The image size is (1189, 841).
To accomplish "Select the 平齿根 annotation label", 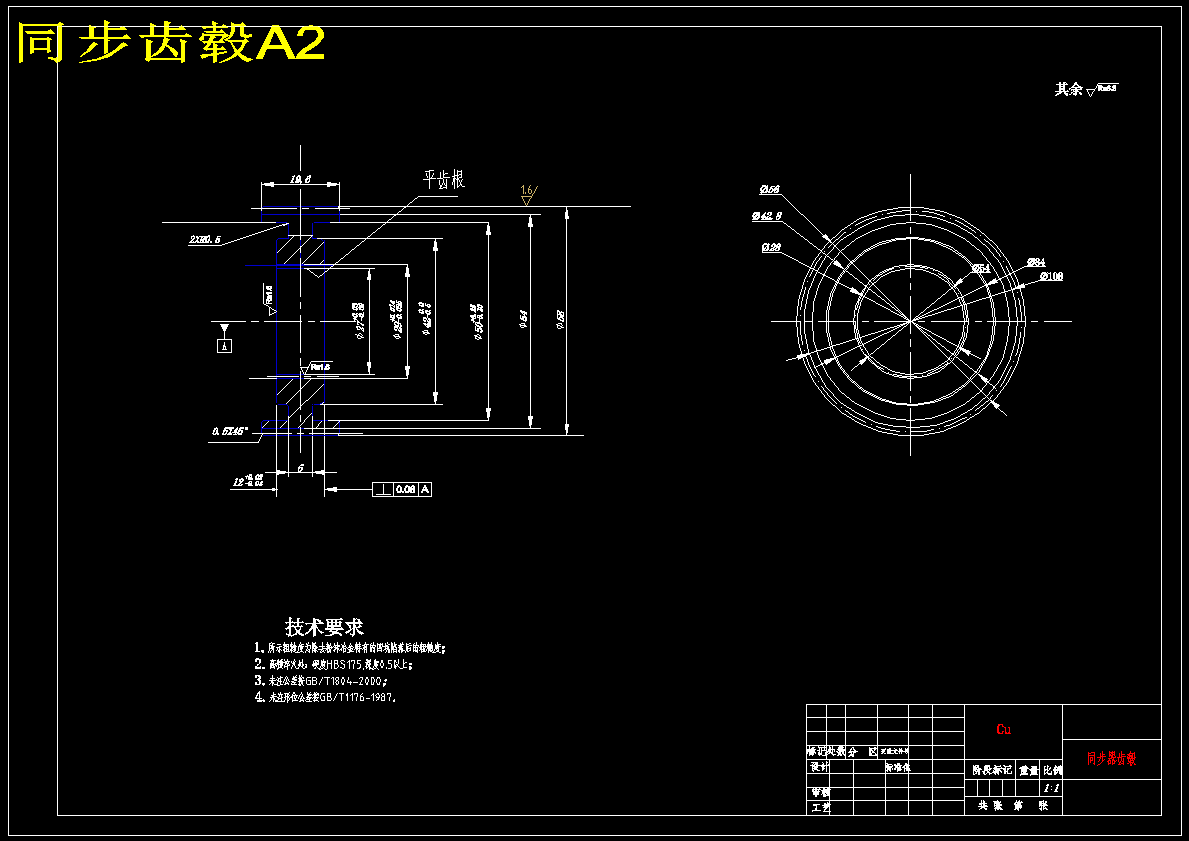I will pyautogui.click(x=444, y=180).
